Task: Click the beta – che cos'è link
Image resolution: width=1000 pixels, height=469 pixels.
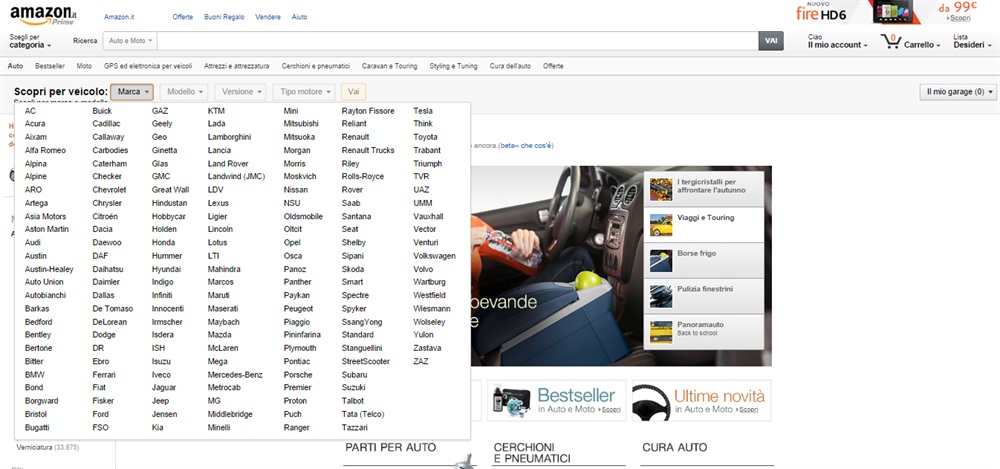Action: [x=526, y=146]
